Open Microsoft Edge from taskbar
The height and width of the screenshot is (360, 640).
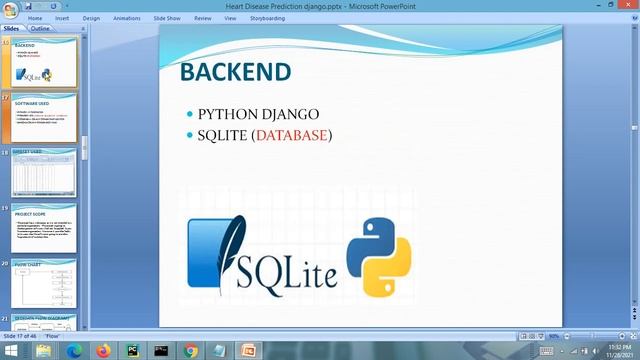tap(74, 351)
